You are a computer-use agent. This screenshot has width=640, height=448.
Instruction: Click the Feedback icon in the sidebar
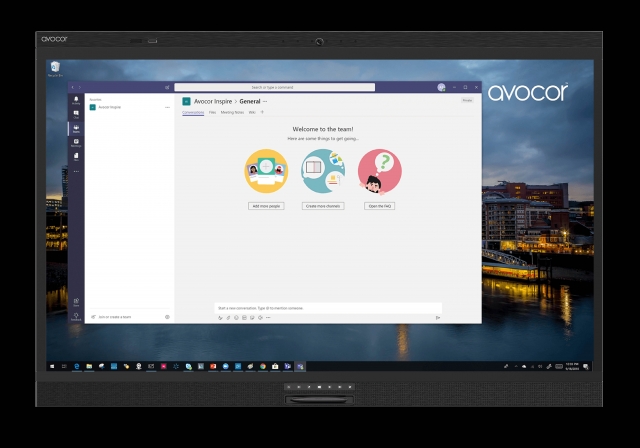coord(76,315)
